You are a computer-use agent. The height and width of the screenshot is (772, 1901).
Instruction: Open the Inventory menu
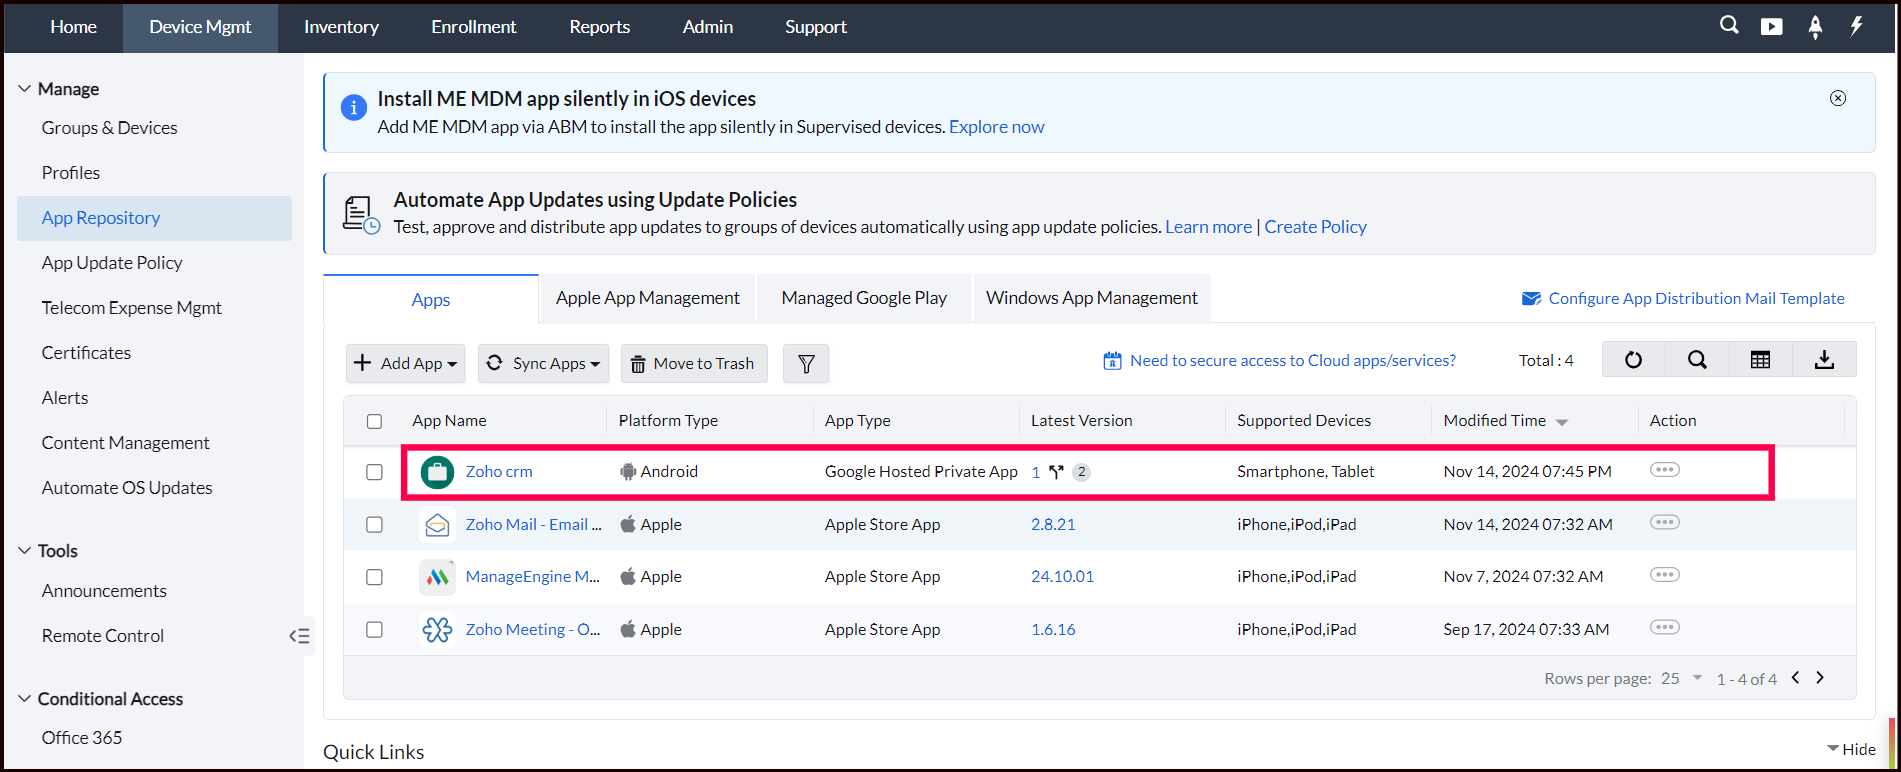[x=341, y=27]
